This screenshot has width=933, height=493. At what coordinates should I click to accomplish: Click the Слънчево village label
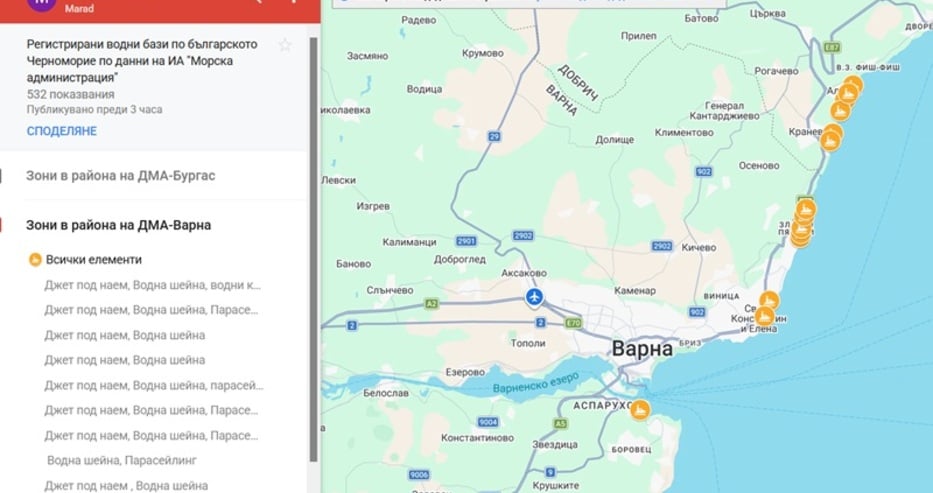click(x=390, y=290)
